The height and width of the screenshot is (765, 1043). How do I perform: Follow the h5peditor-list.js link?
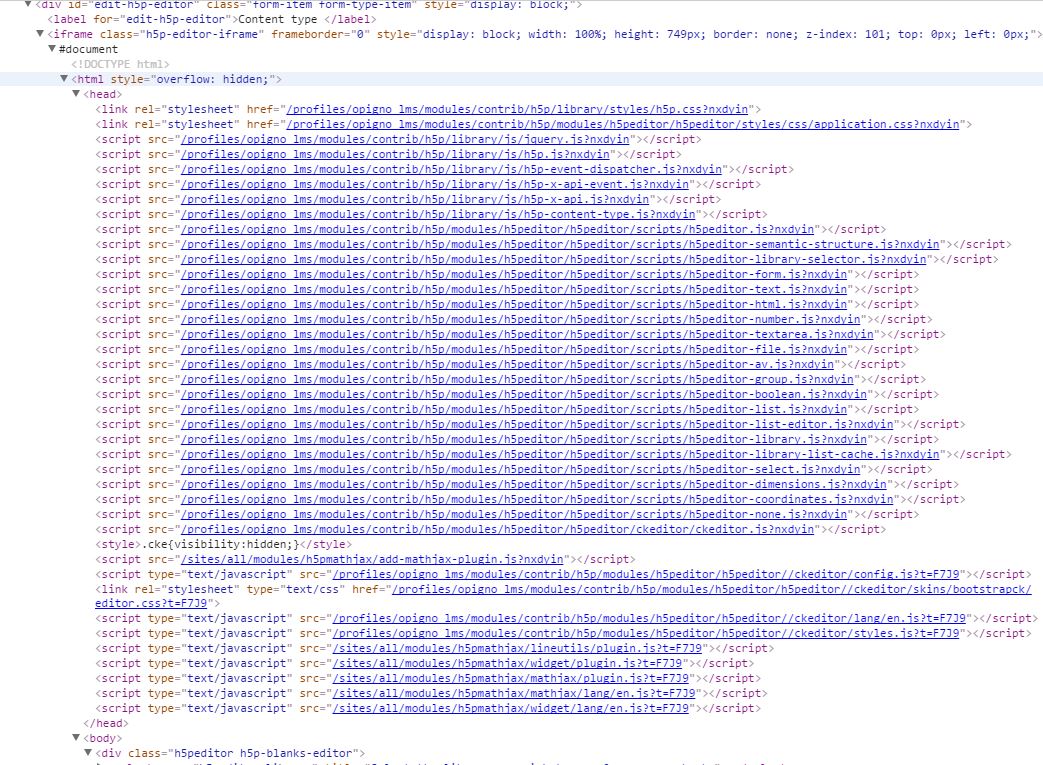coord(514,409)
